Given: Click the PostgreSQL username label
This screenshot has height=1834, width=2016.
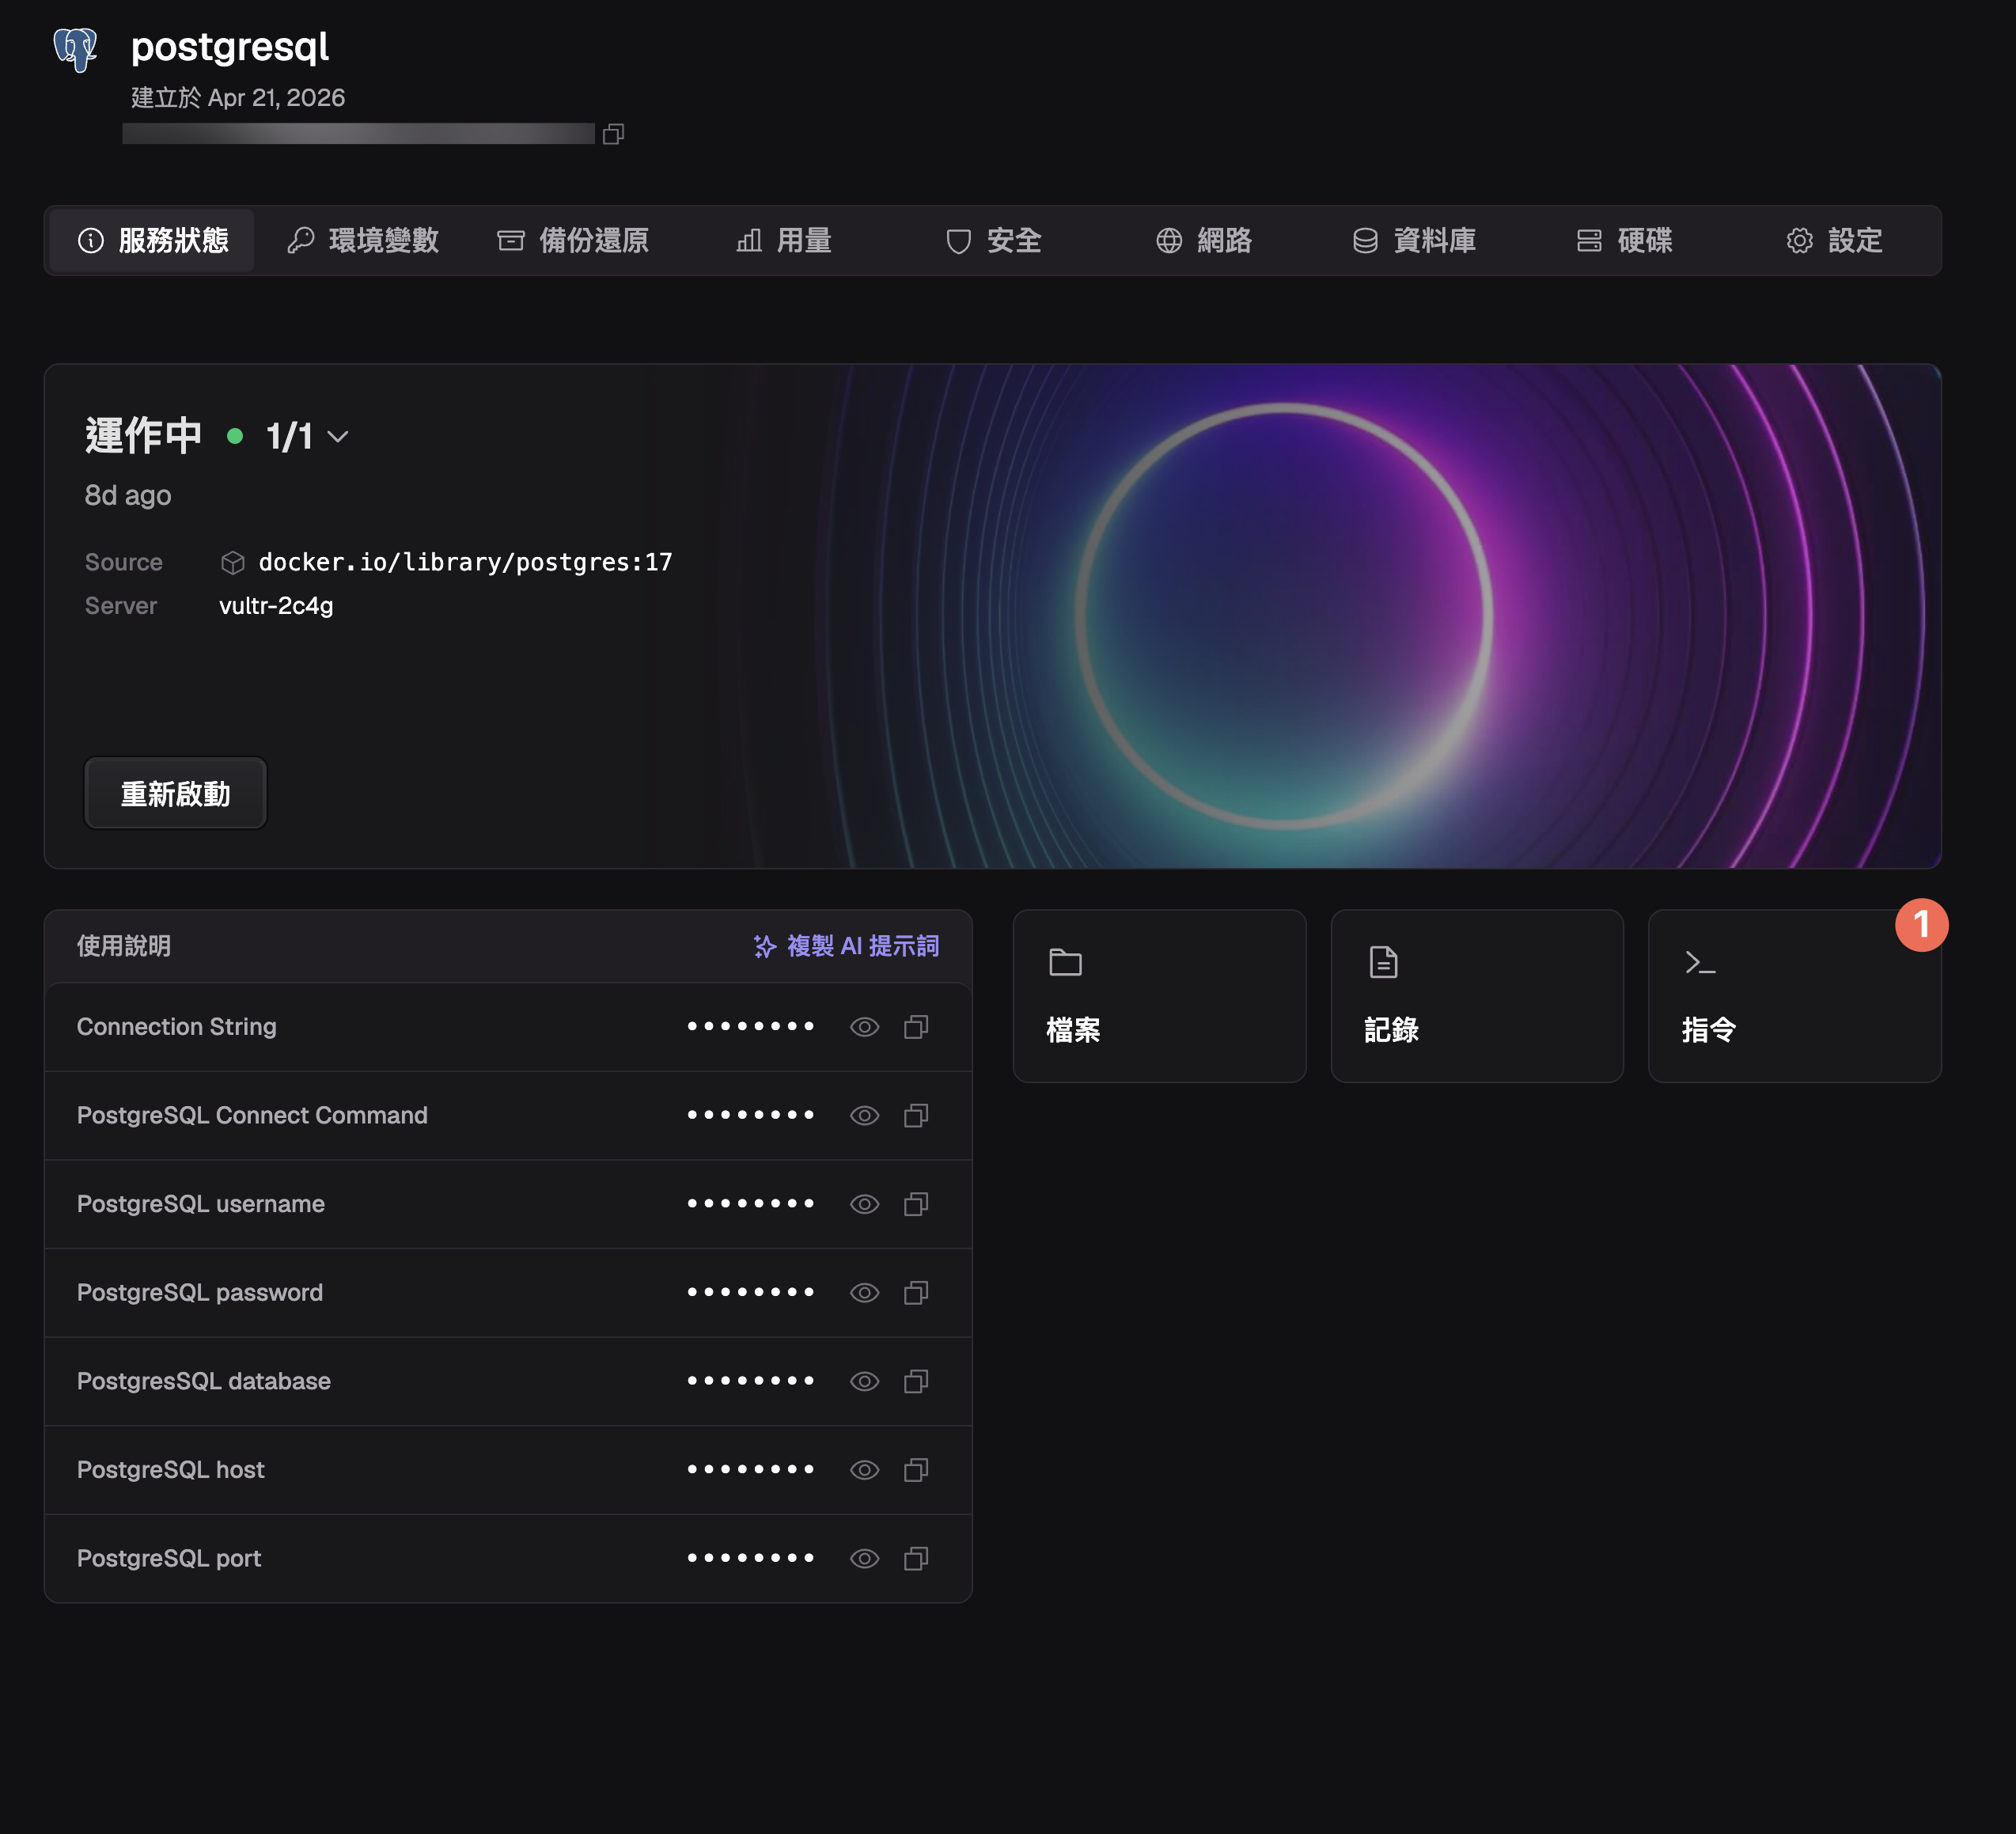Looking at the screenshot, I should tap(201, 1204).
